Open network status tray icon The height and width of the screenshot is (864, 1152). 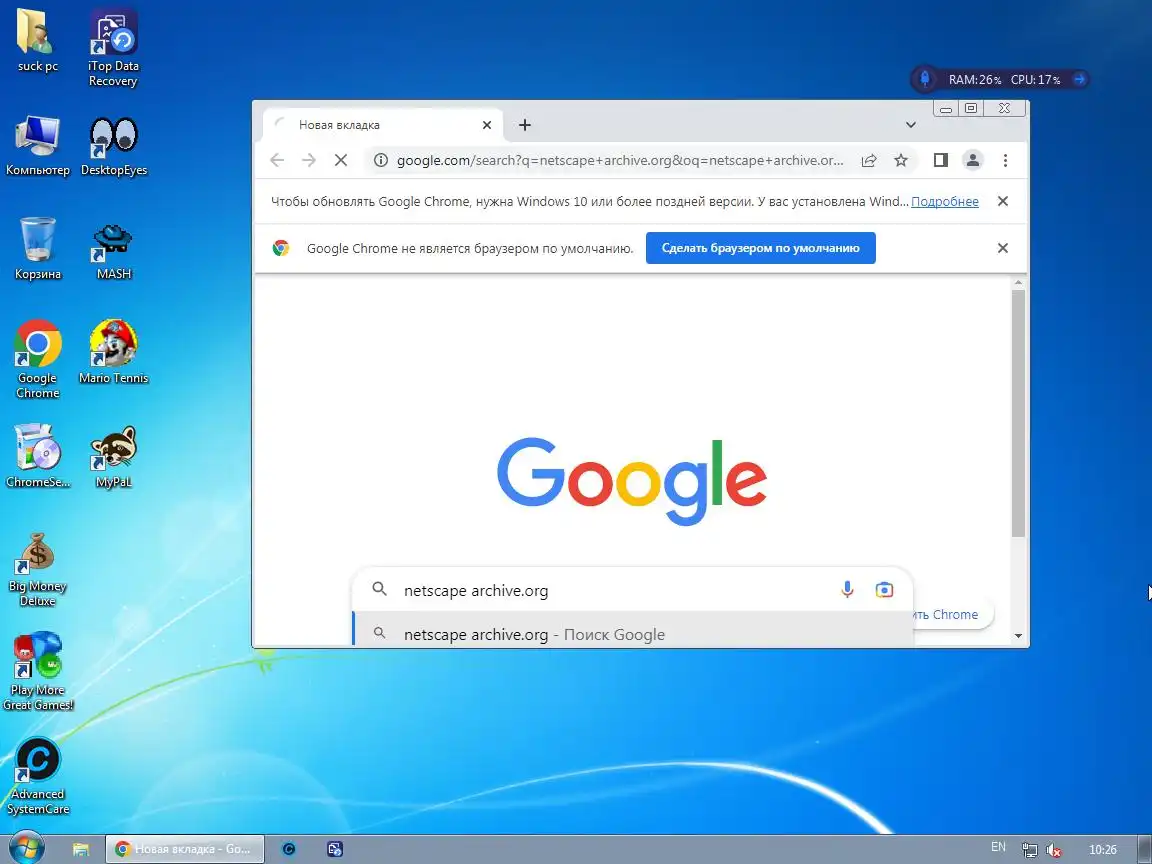tap(1029, 850)
